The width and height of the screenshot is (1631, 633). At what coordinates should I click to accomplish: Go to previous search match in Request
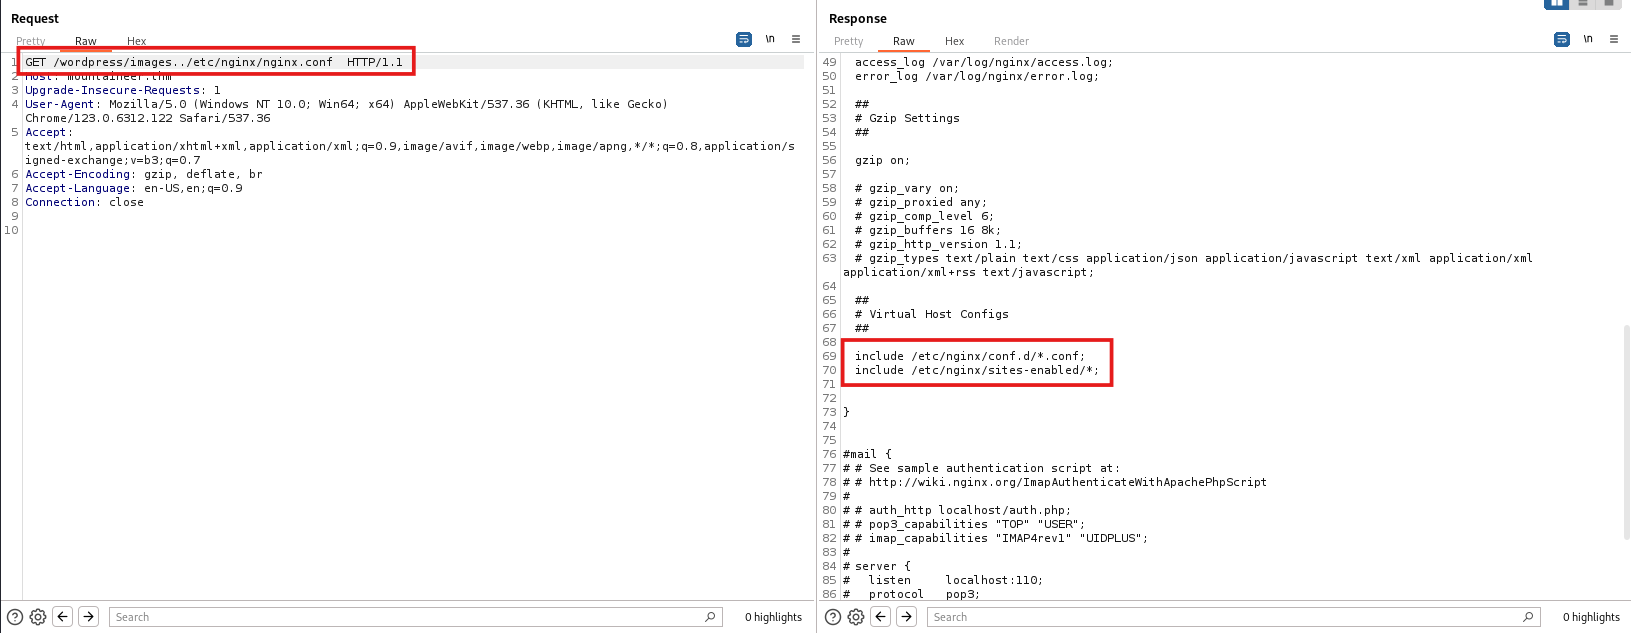click(63, 617)
